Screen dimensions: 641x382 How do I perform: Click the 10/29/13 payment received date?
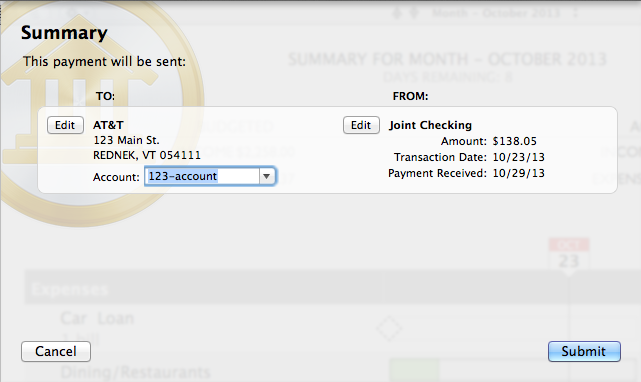tap(518, 173)
